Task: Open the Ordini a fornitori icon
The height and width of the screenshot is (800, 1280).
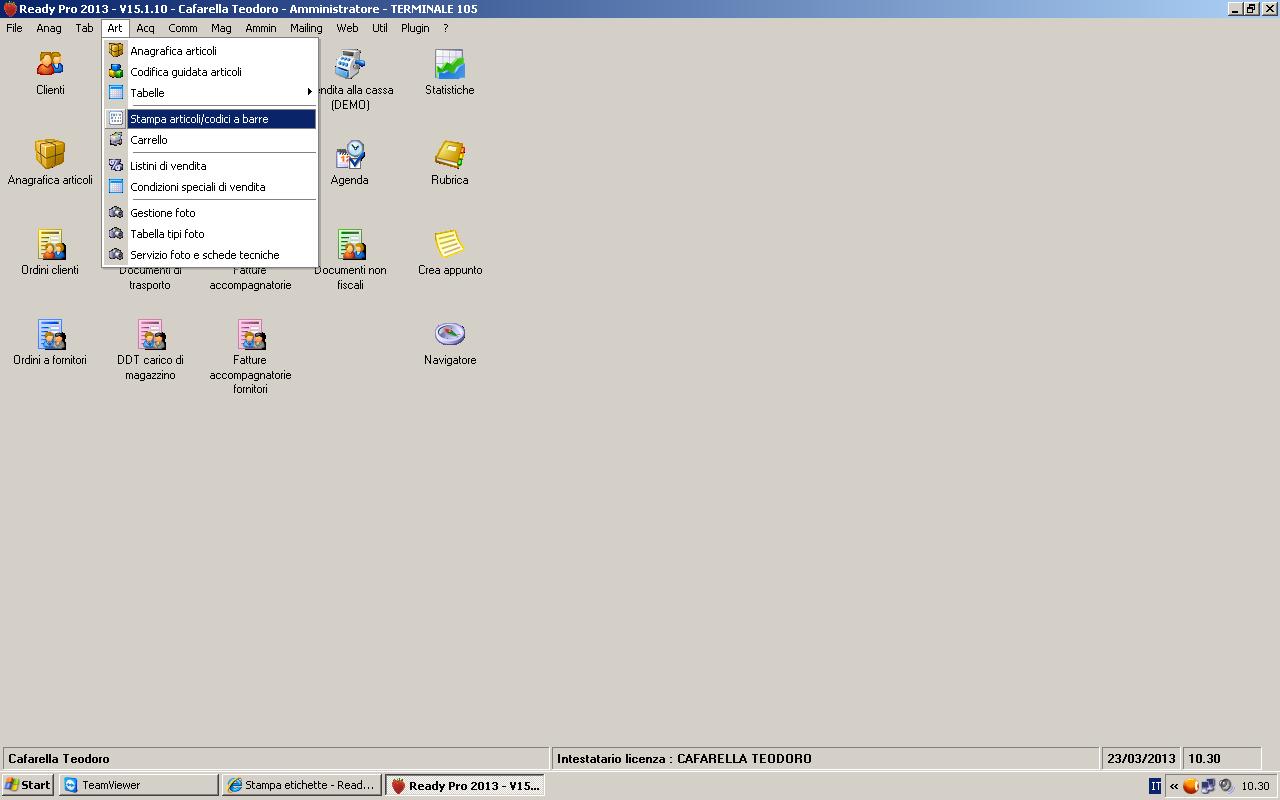Action: (x=50, y=335)
